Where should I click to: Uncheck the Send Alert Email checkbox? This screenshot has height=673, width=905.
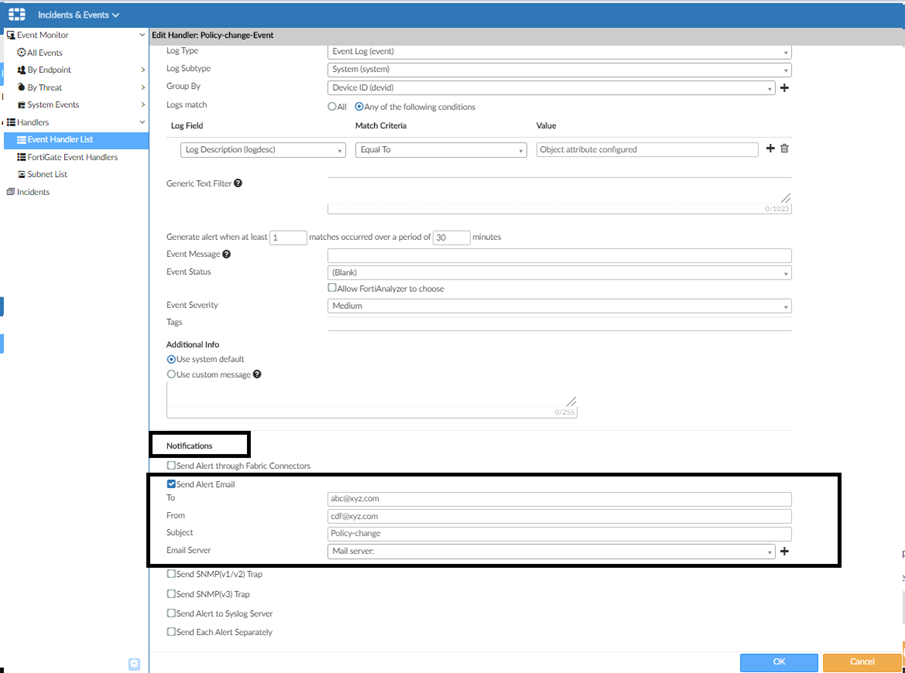[x=171, y=484]
